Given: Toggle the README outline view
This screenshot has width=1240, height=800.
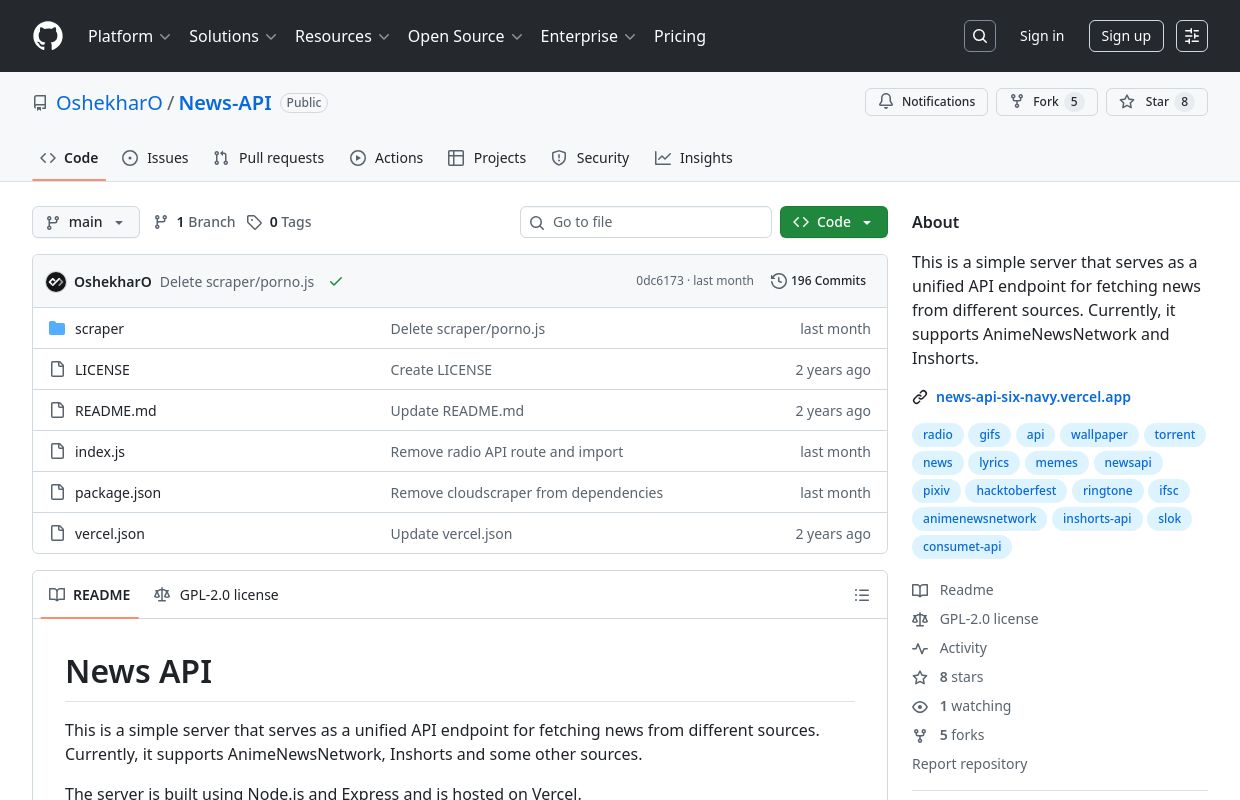Looking at the screenshot, I should coord(861,595).
